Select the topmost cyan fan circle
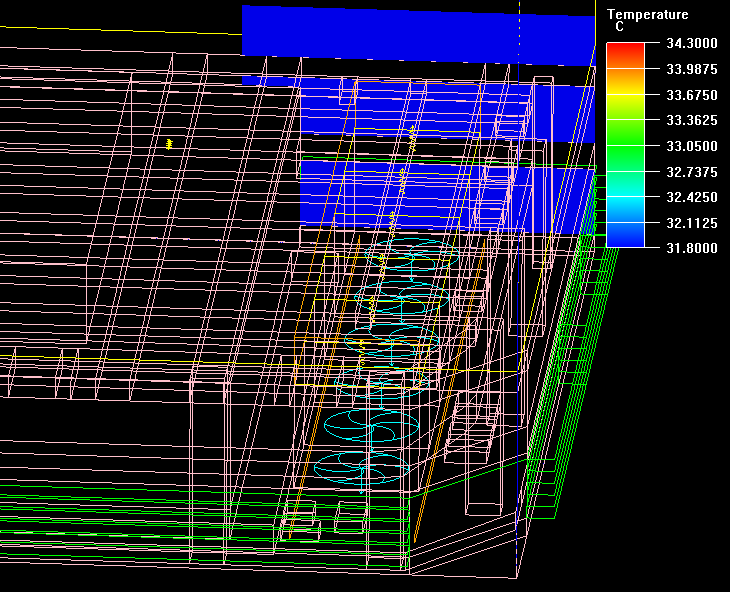Screen dimensions: 730x592 tap(411, 257)
